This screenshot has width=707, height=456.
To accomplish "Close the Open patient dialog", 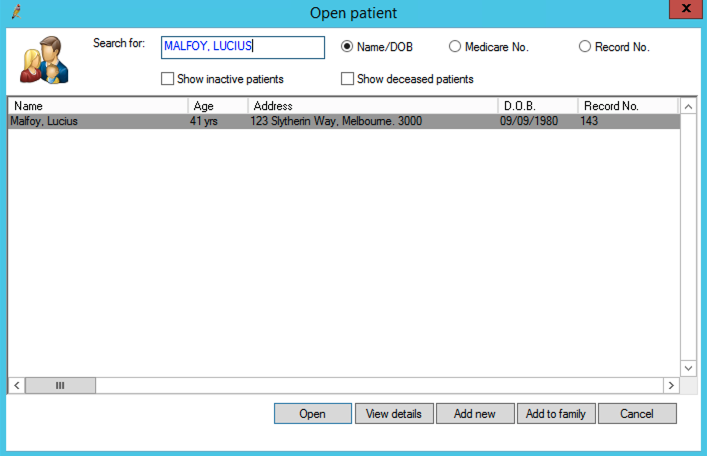I will 686,9.
